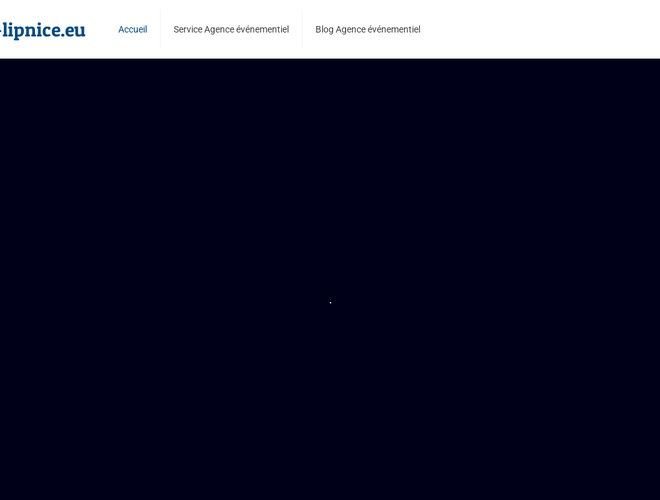The height and width of the screenshot is (500, 660).
Task: Click the blue lipnice.eu brand text
Action: pyautogui.click(x=43, y=30)
